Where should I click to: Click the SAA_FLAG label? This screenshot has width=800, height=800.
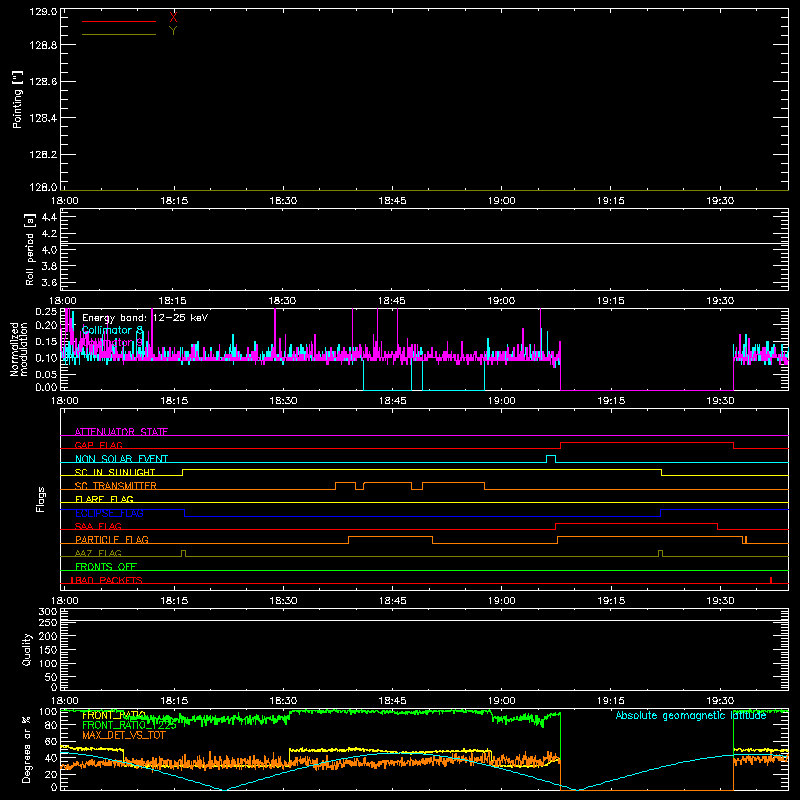click(x=98, y=526)
